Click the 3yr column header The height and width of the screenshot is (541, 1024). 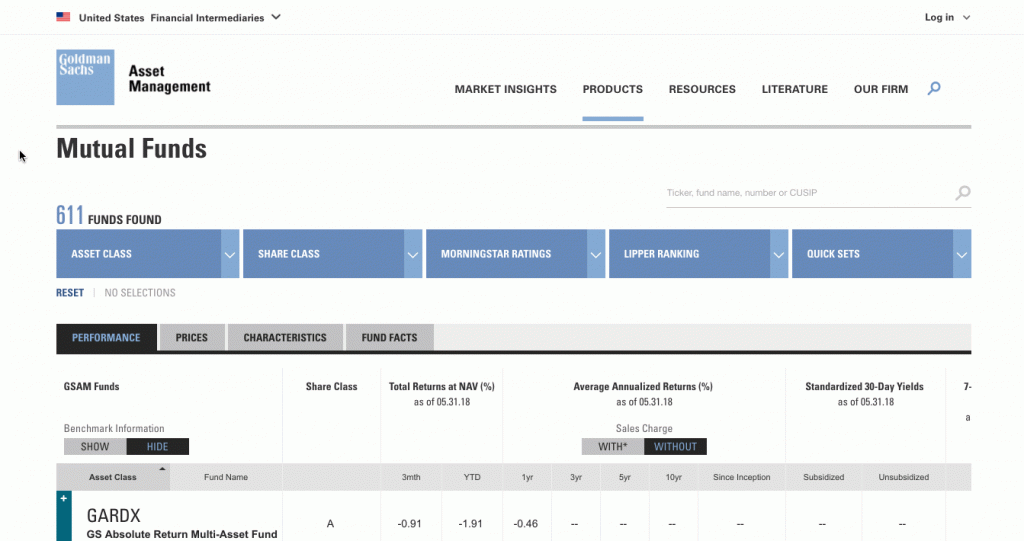pos(576,477)
